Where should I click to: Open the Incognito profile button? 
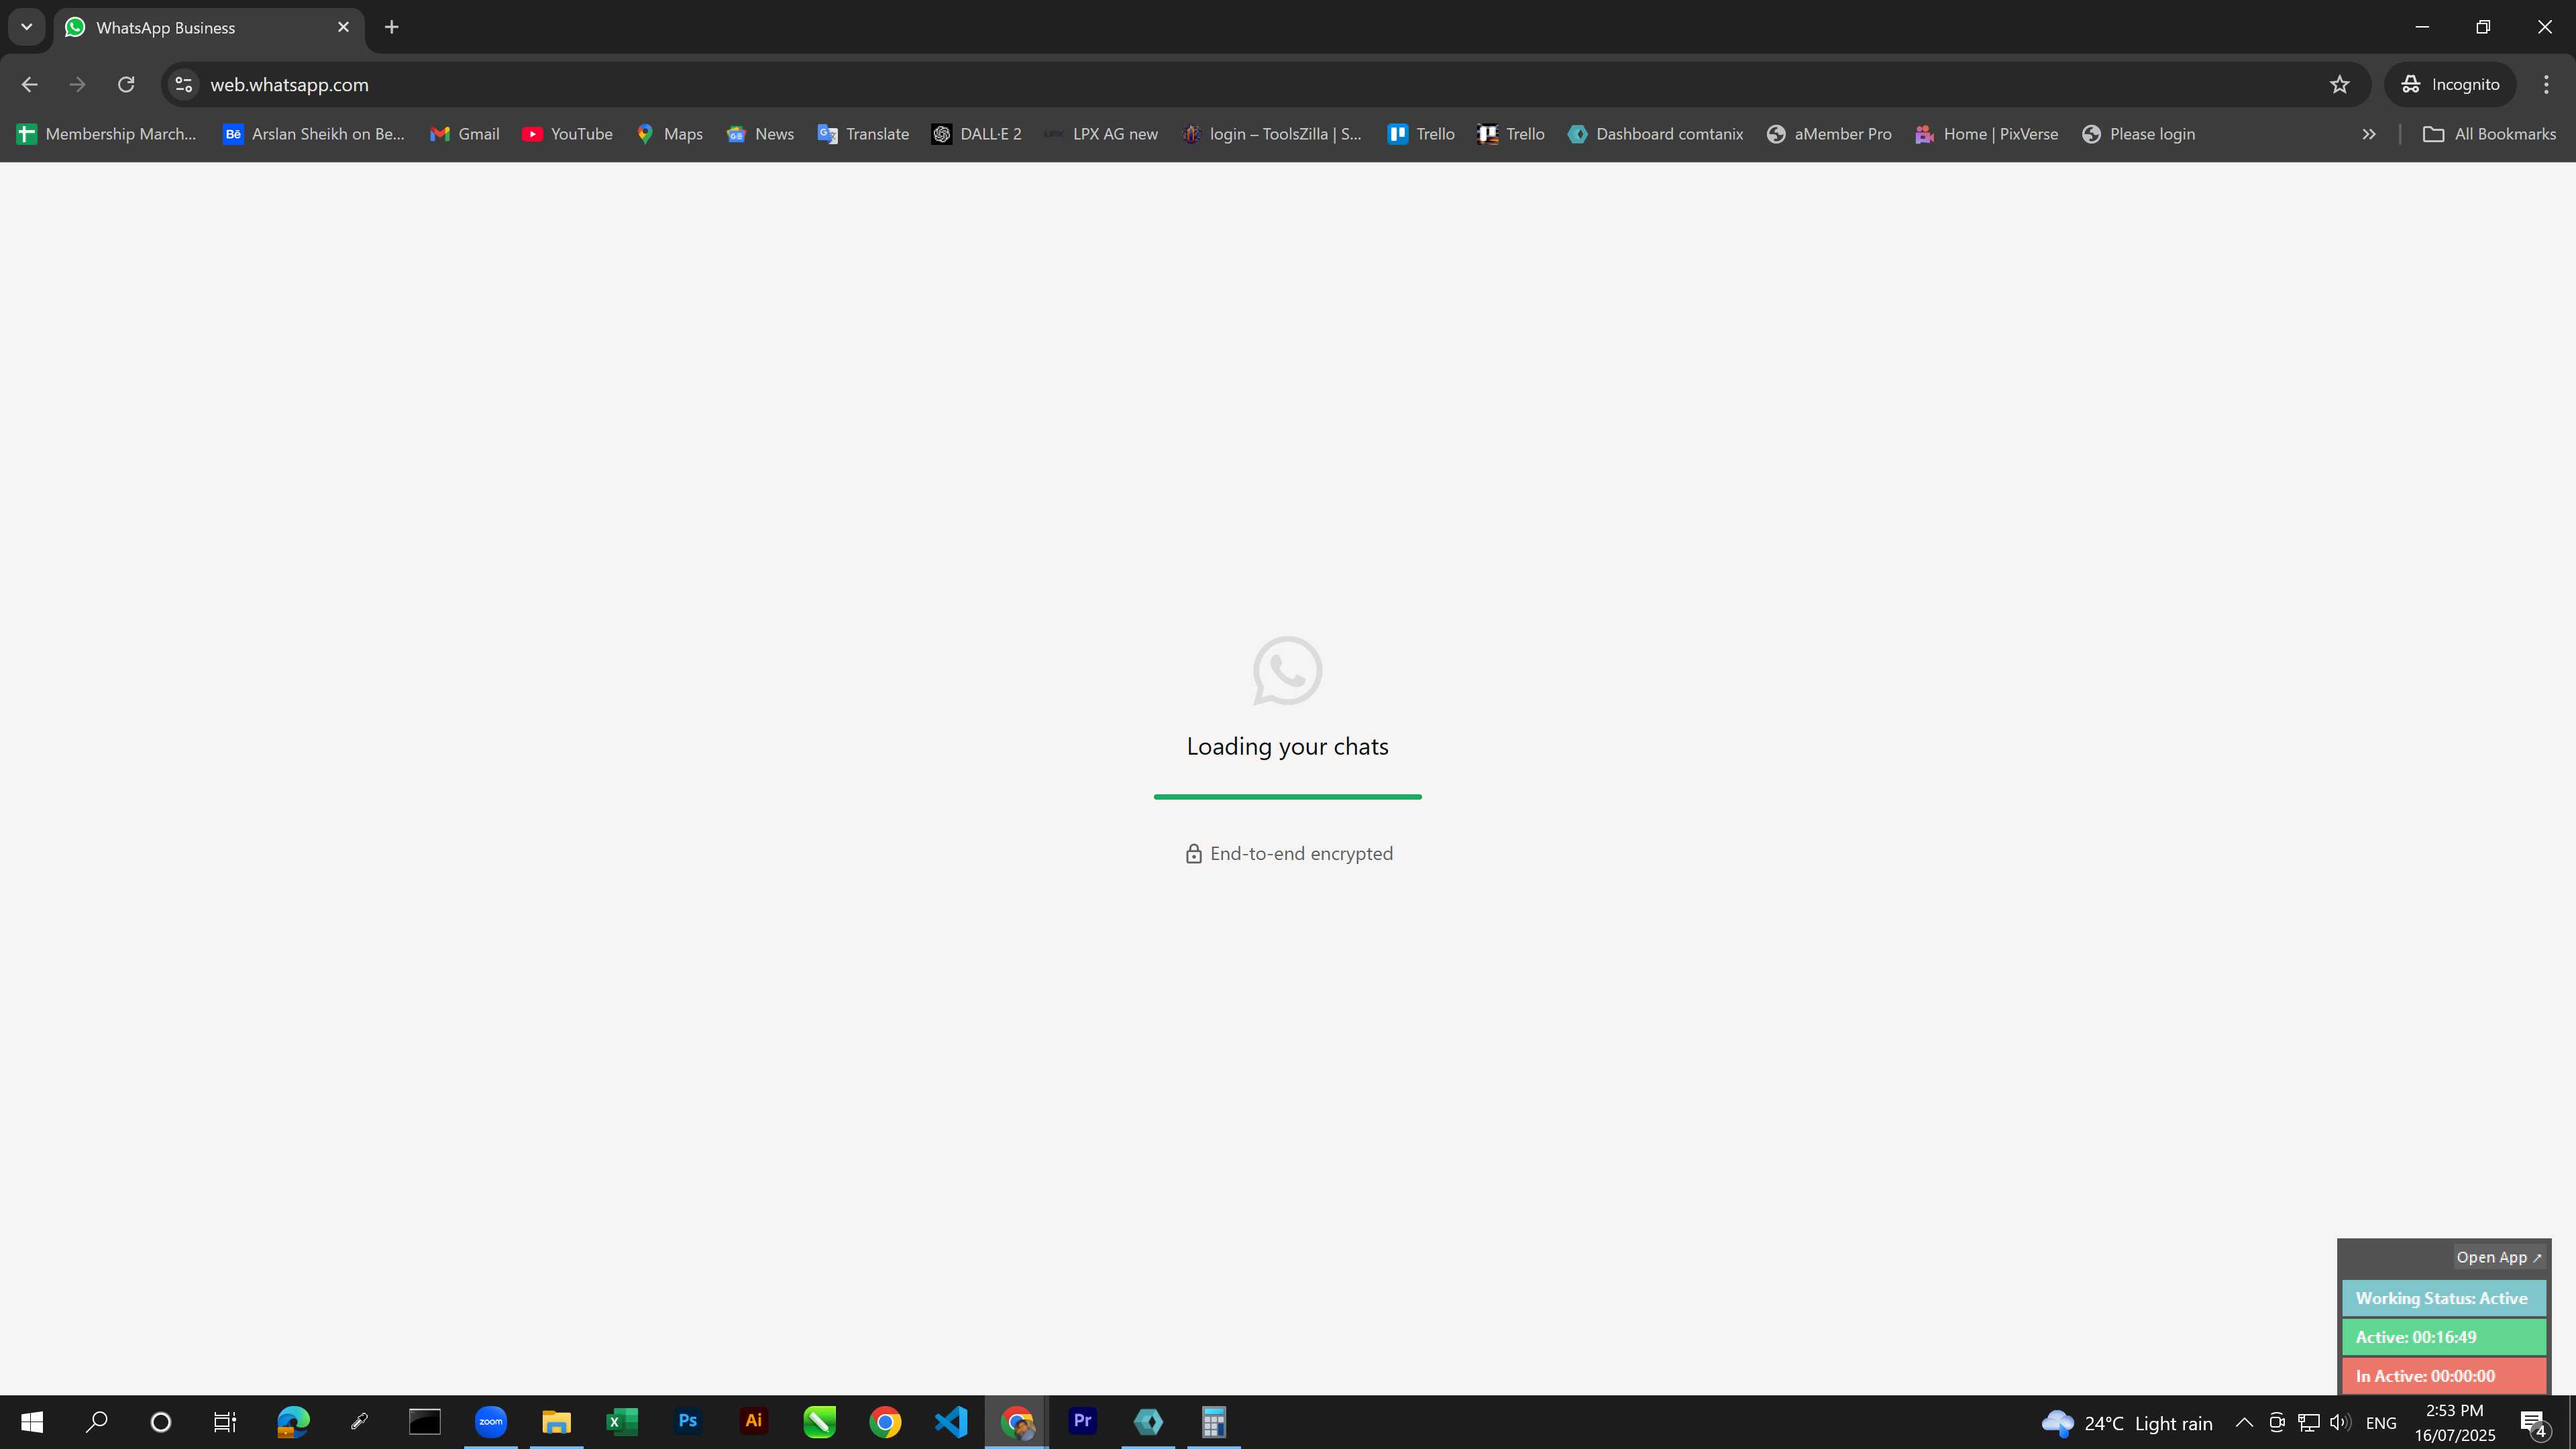2451,85
